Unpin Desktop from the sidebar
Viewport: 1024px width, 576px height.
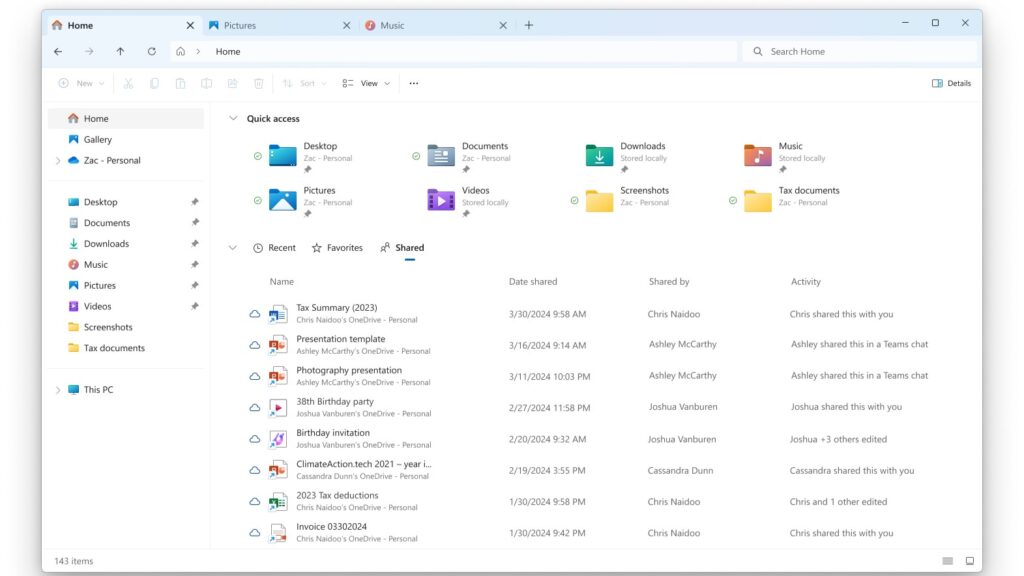pyautogui.click(x=195, y=202)
